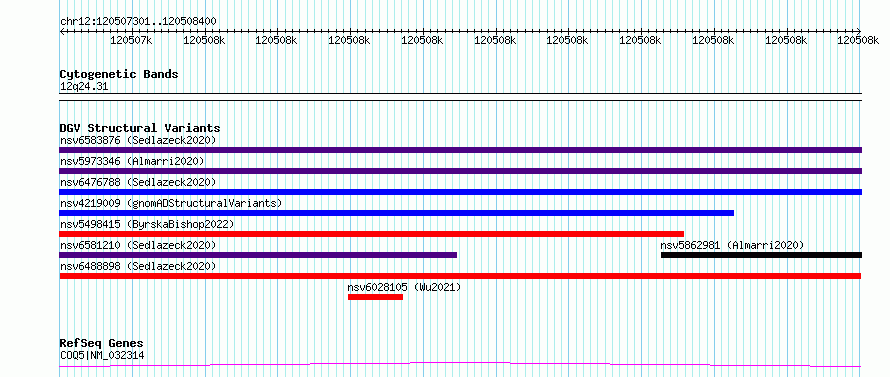This screenshot has width=890, height=377.
Task: Click the nsv5973346 (Almarri2020) variant label
Action: pos(132,161)
